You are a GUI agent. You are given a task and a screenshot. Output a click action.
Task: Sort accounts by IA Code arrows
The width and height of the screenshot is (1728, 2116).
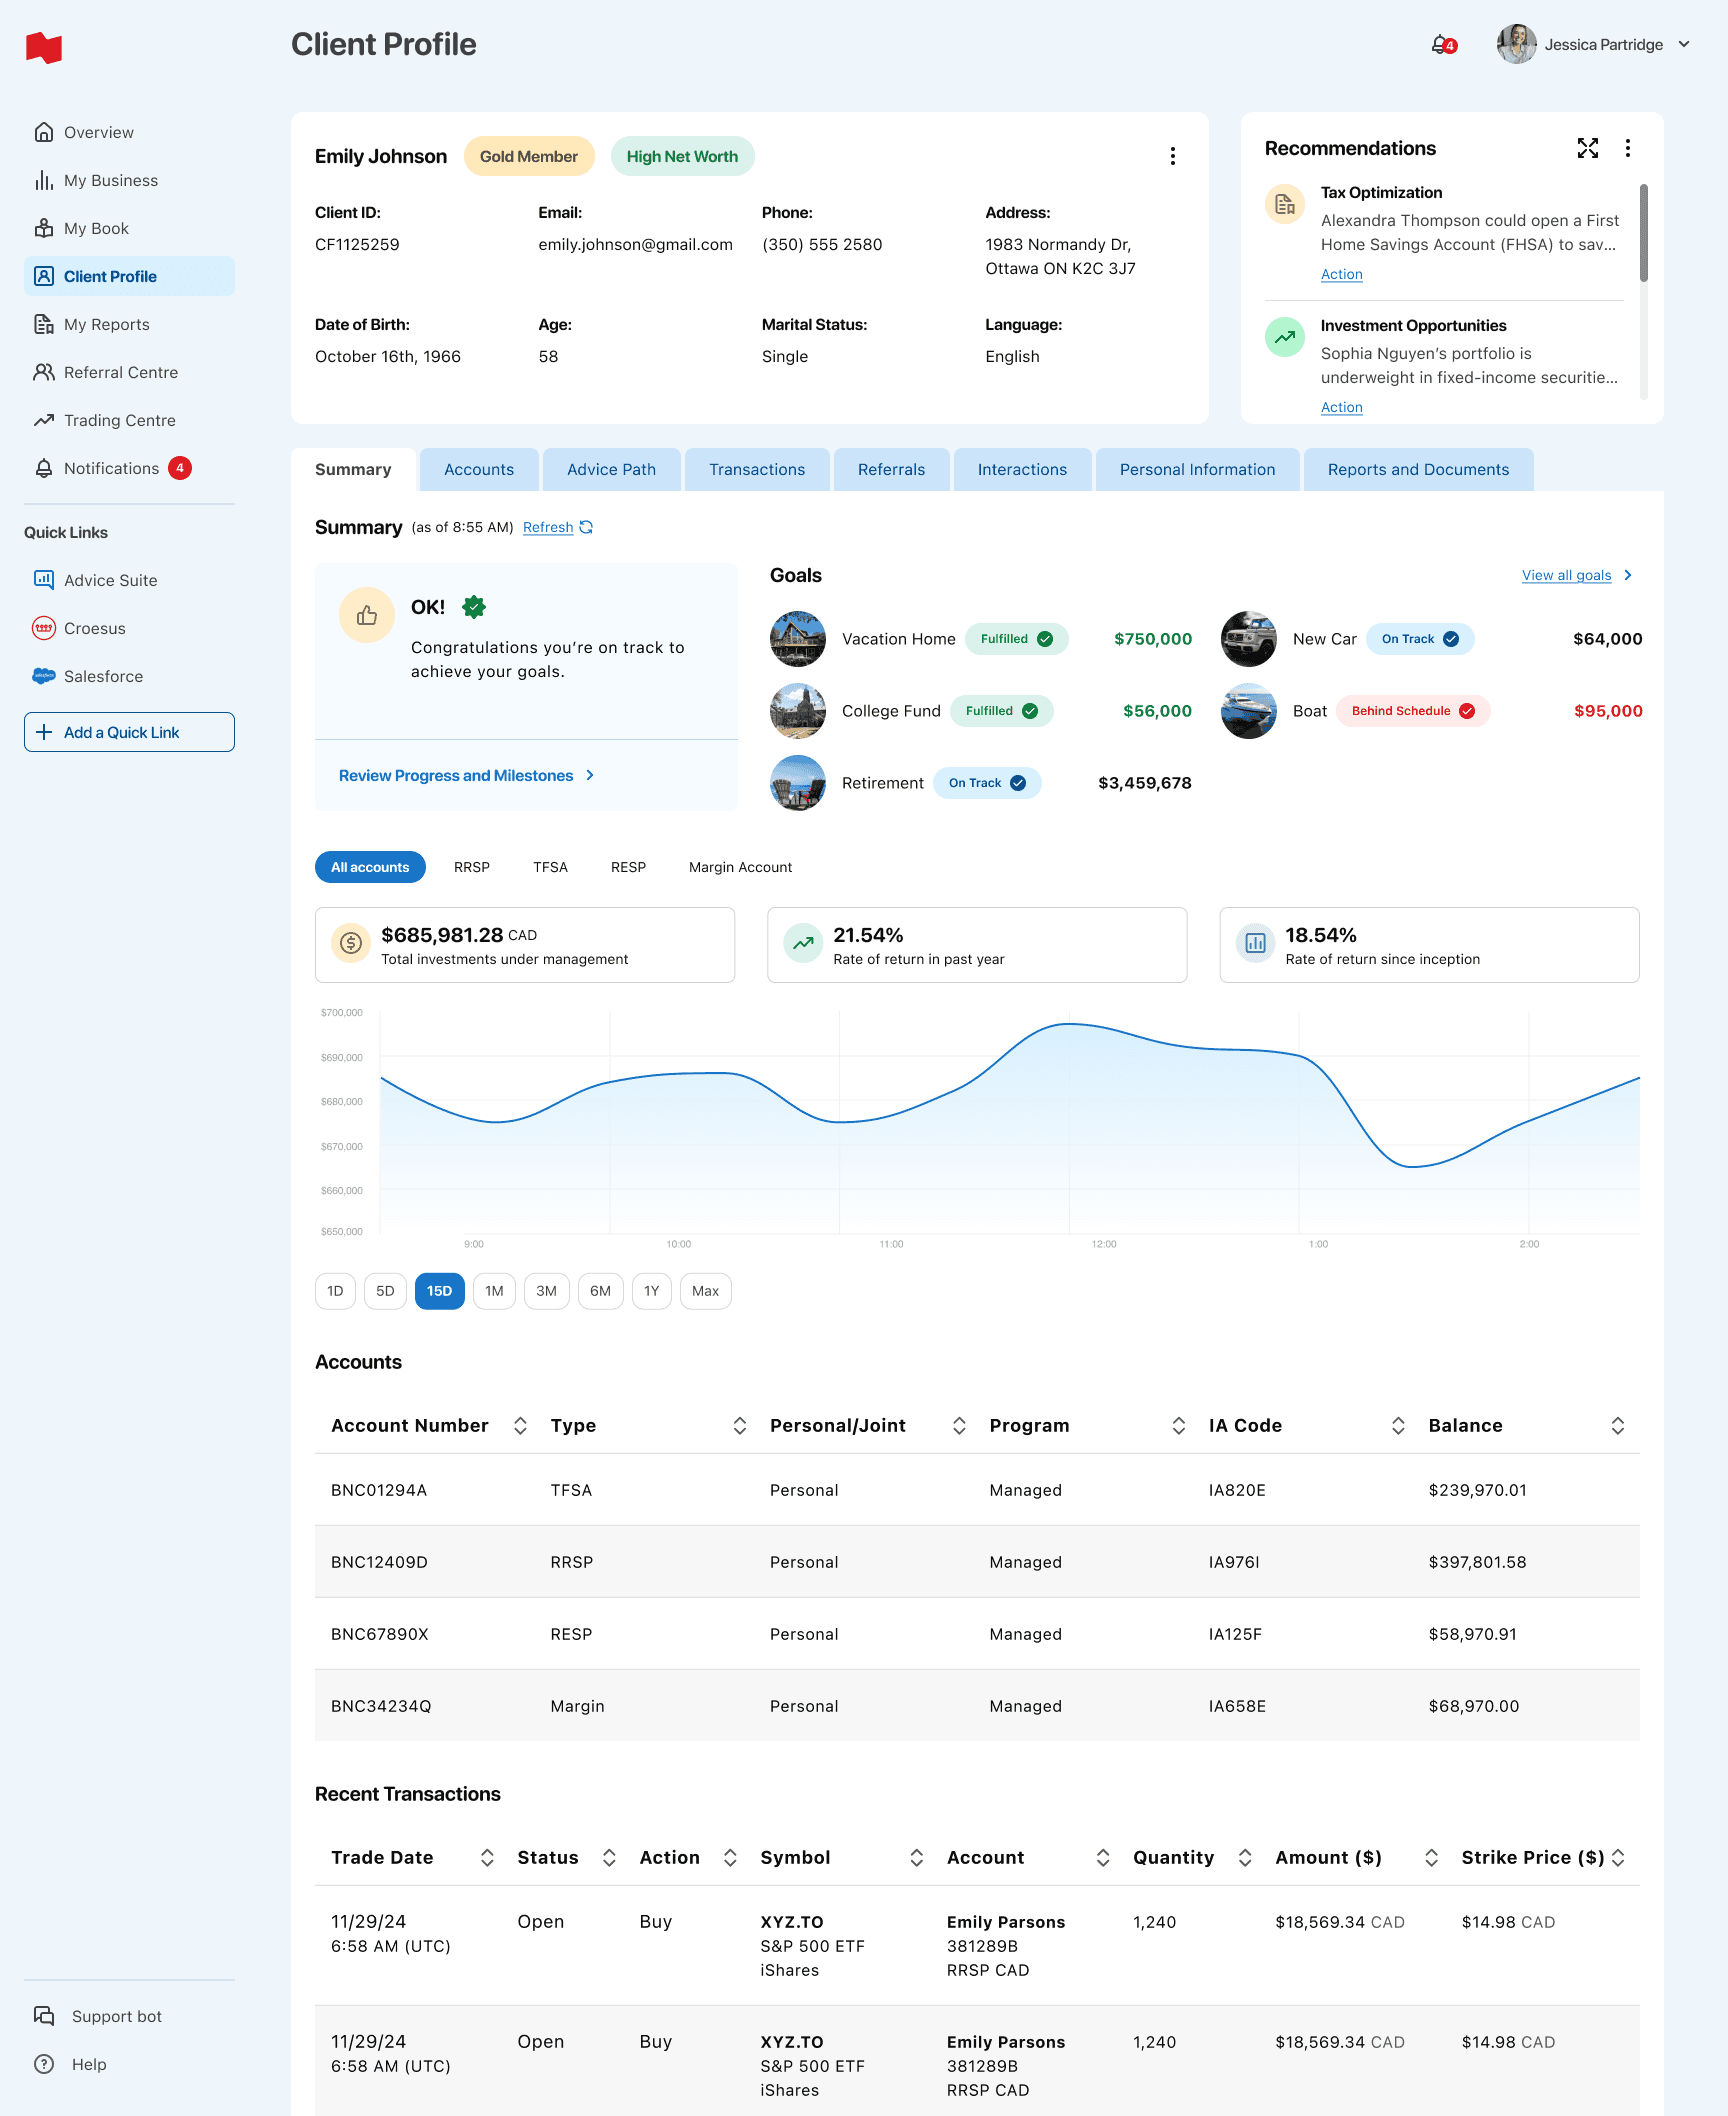(1398, 1426)
